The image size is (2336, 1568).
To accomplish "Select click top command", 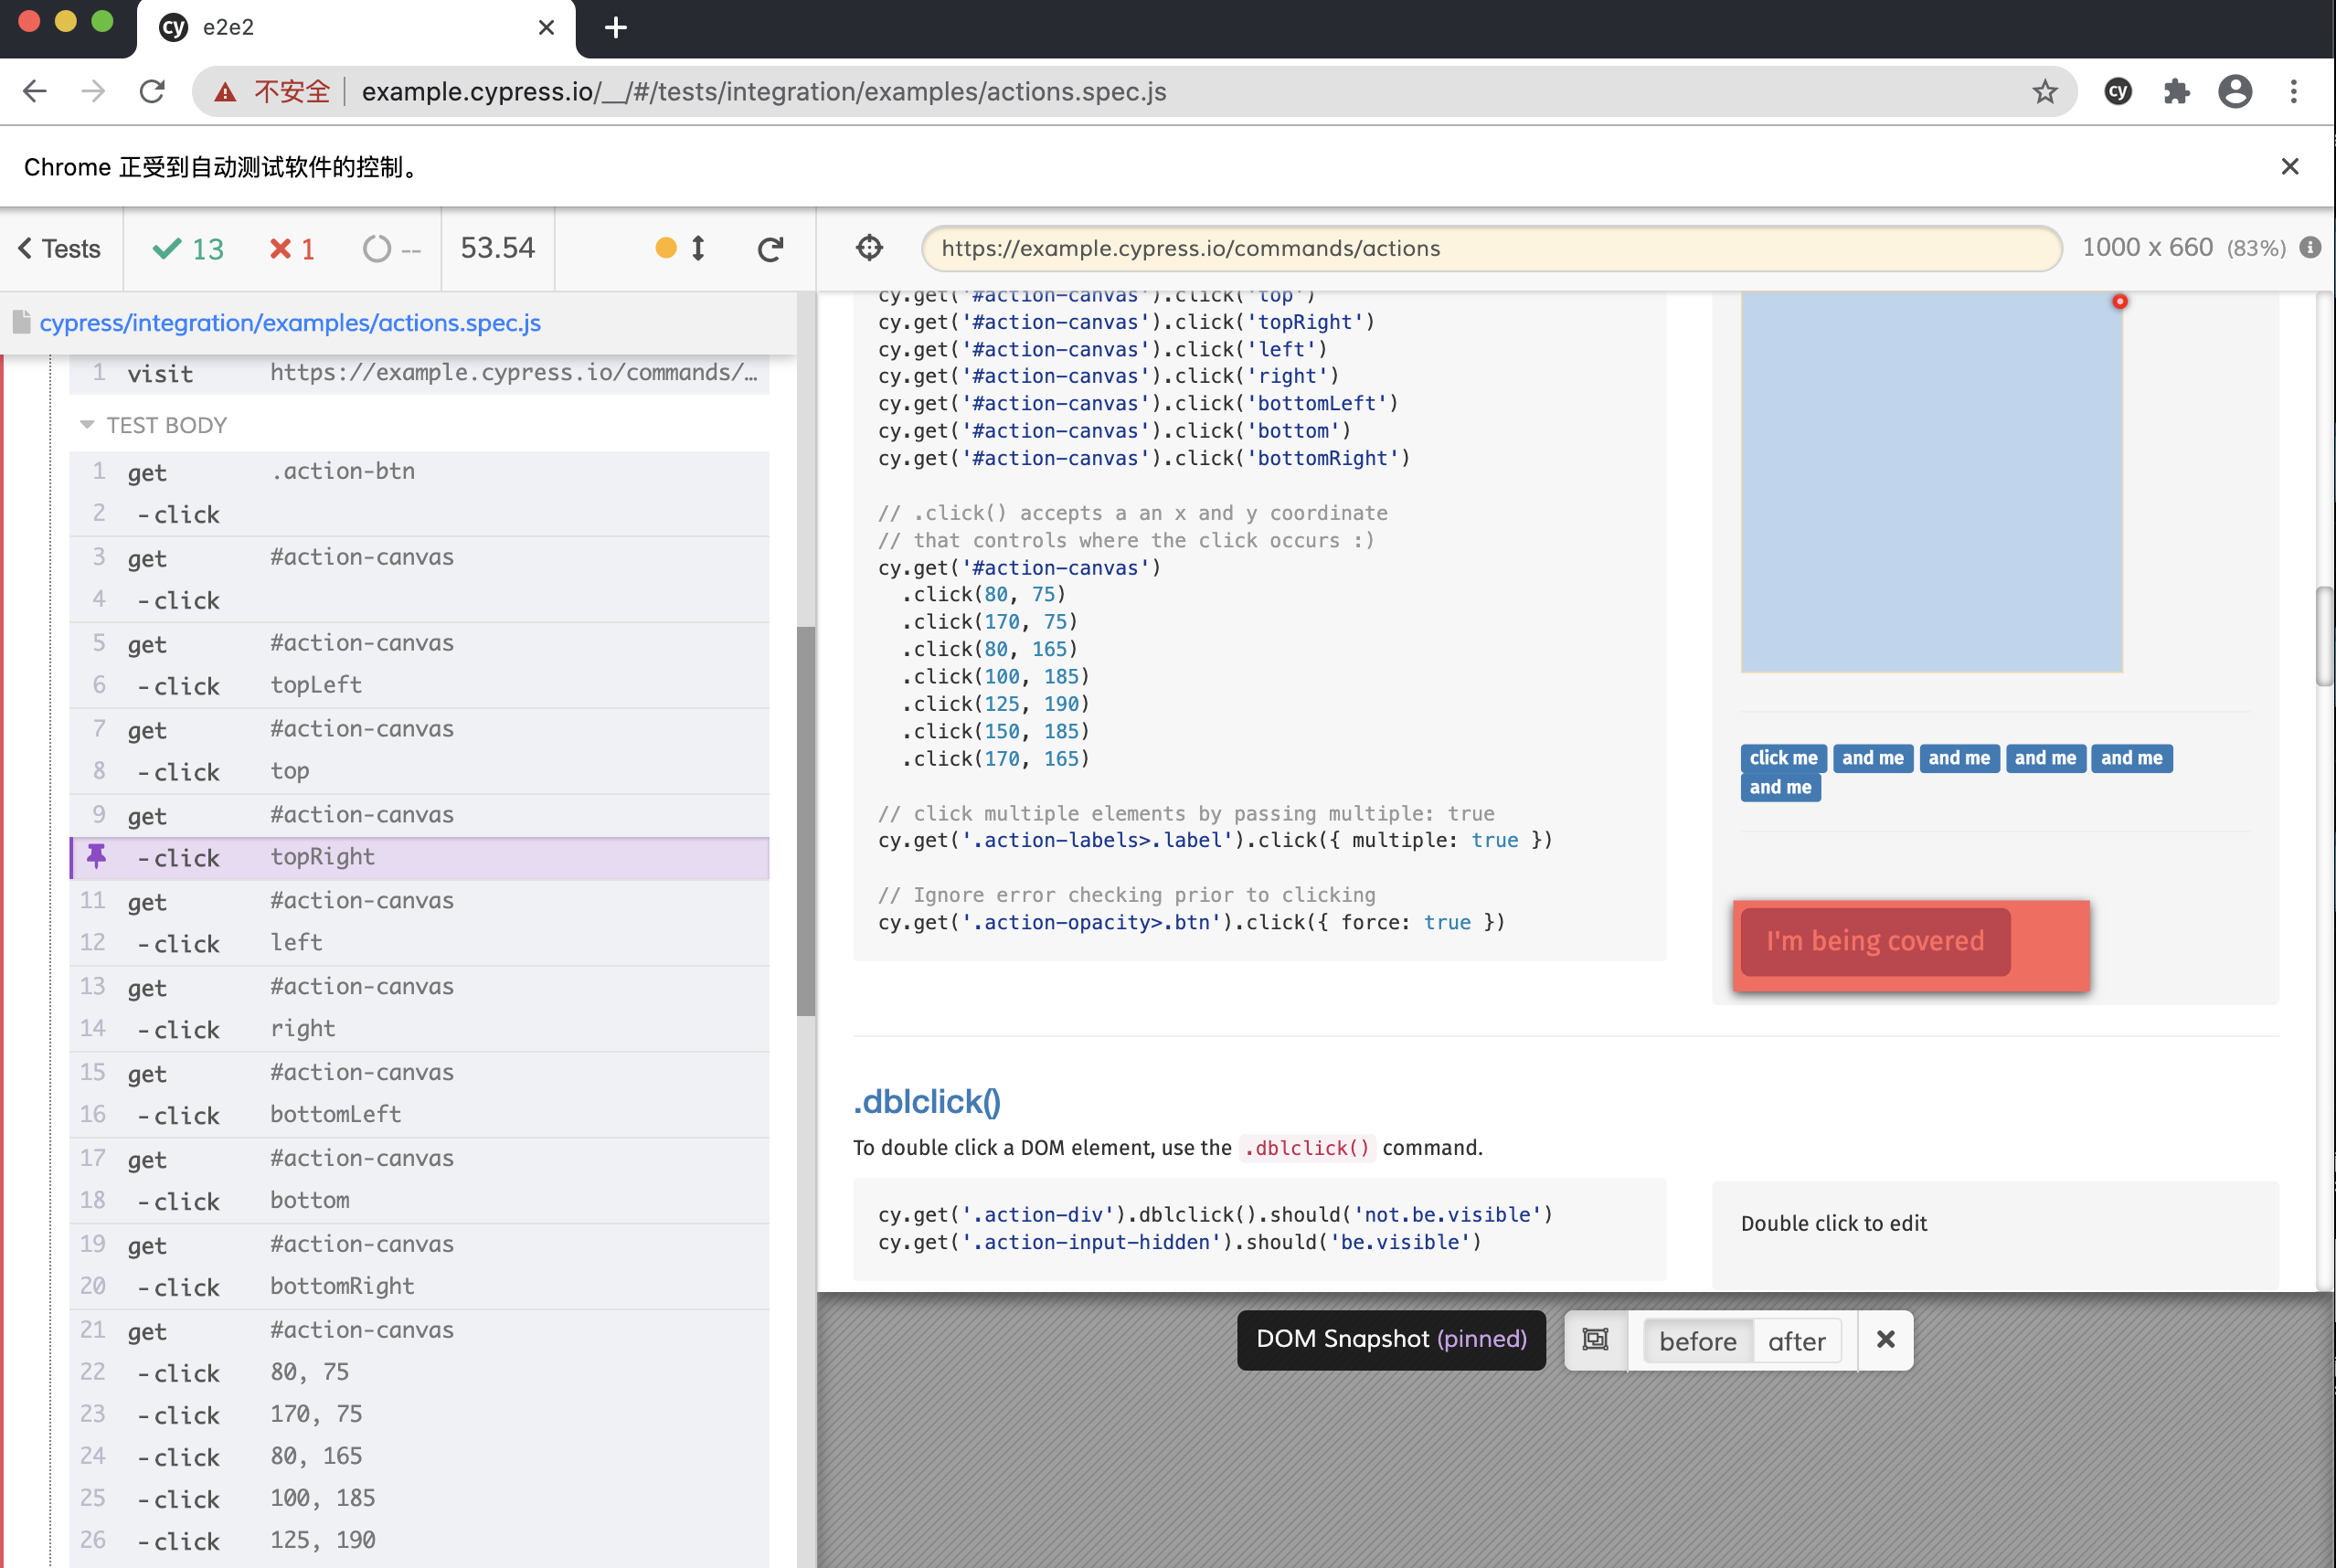I will (x=420, y=772).
